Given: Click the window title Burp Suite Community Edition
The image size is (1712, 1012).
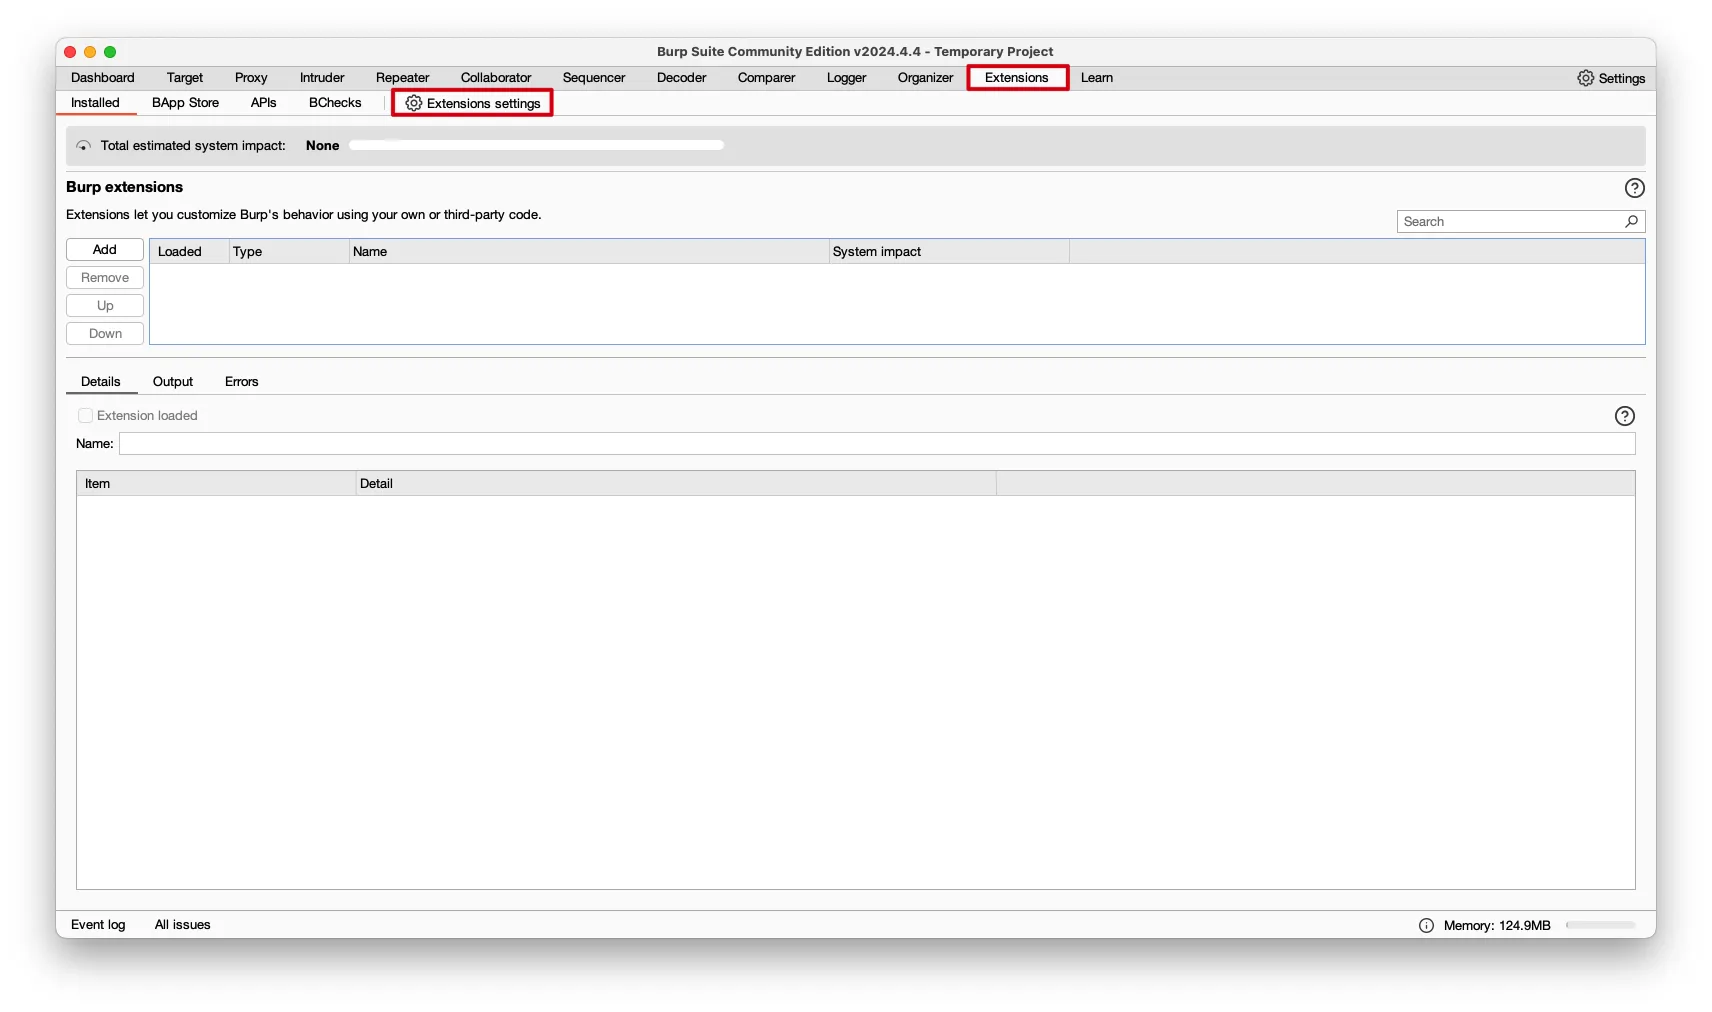Looking at the screenshot, I should click(x=855, y=52).
